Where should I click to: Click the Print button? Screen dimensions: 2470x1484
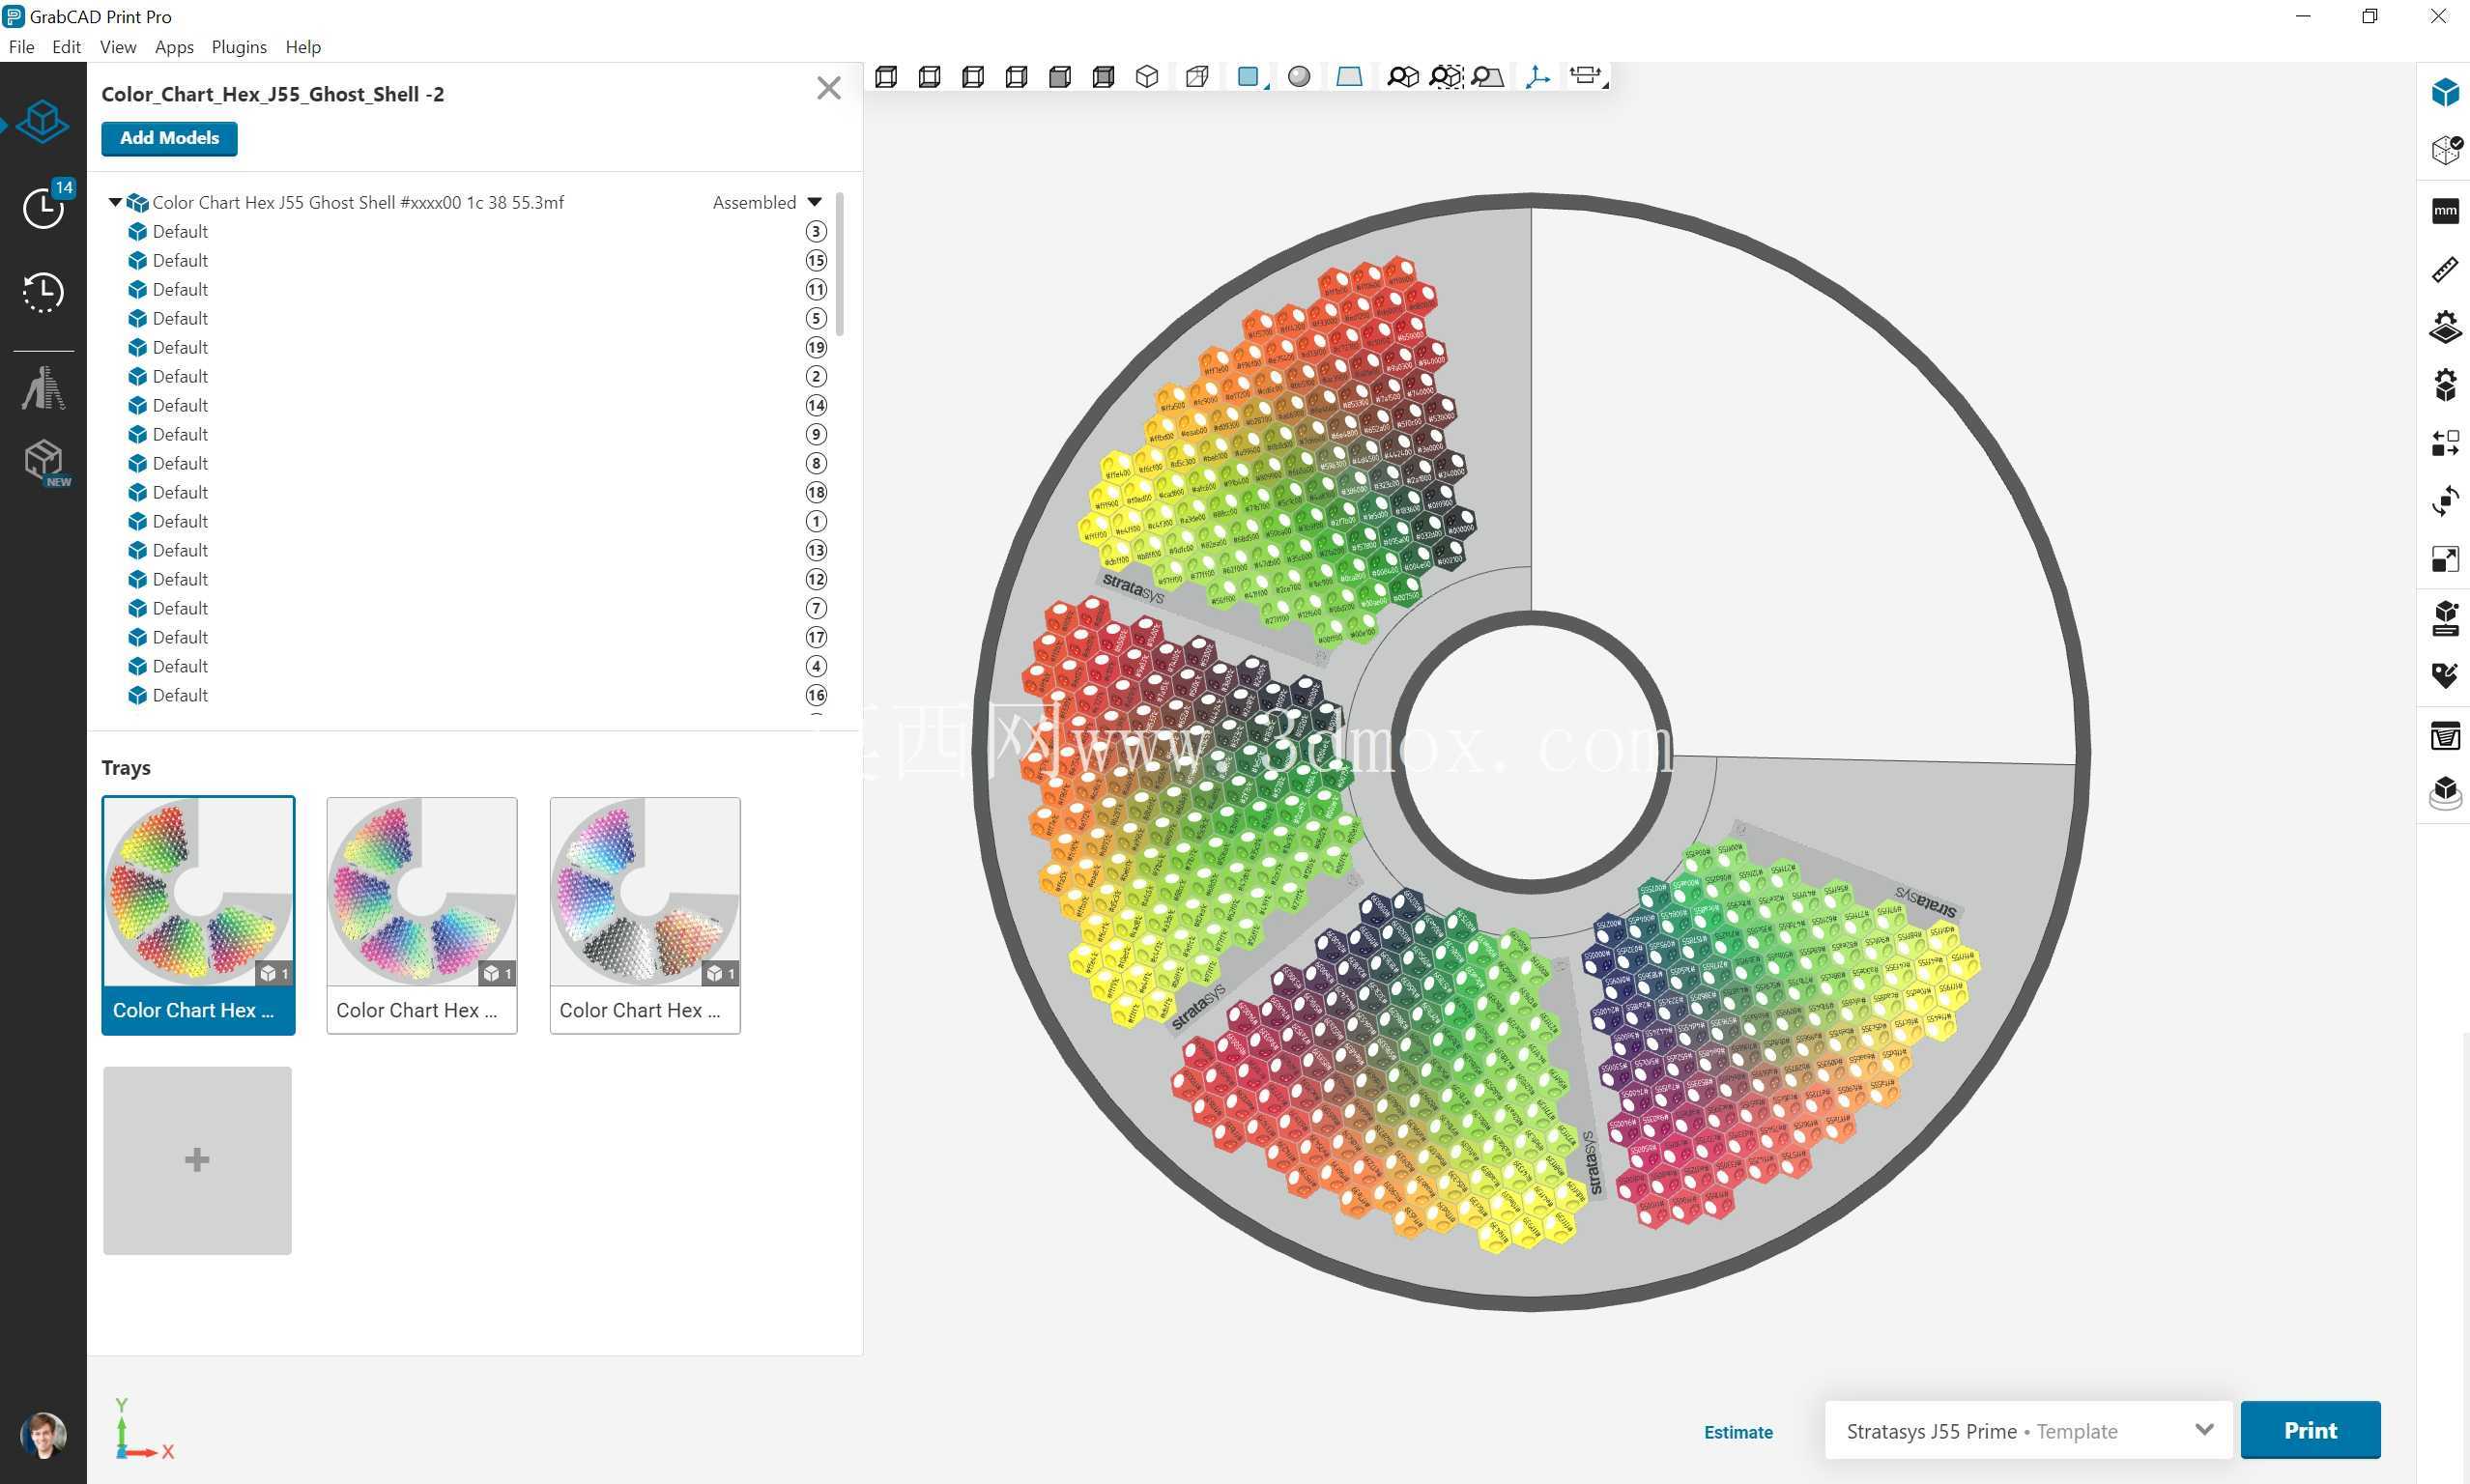pyautogui.click(x=2310, y=1430)
